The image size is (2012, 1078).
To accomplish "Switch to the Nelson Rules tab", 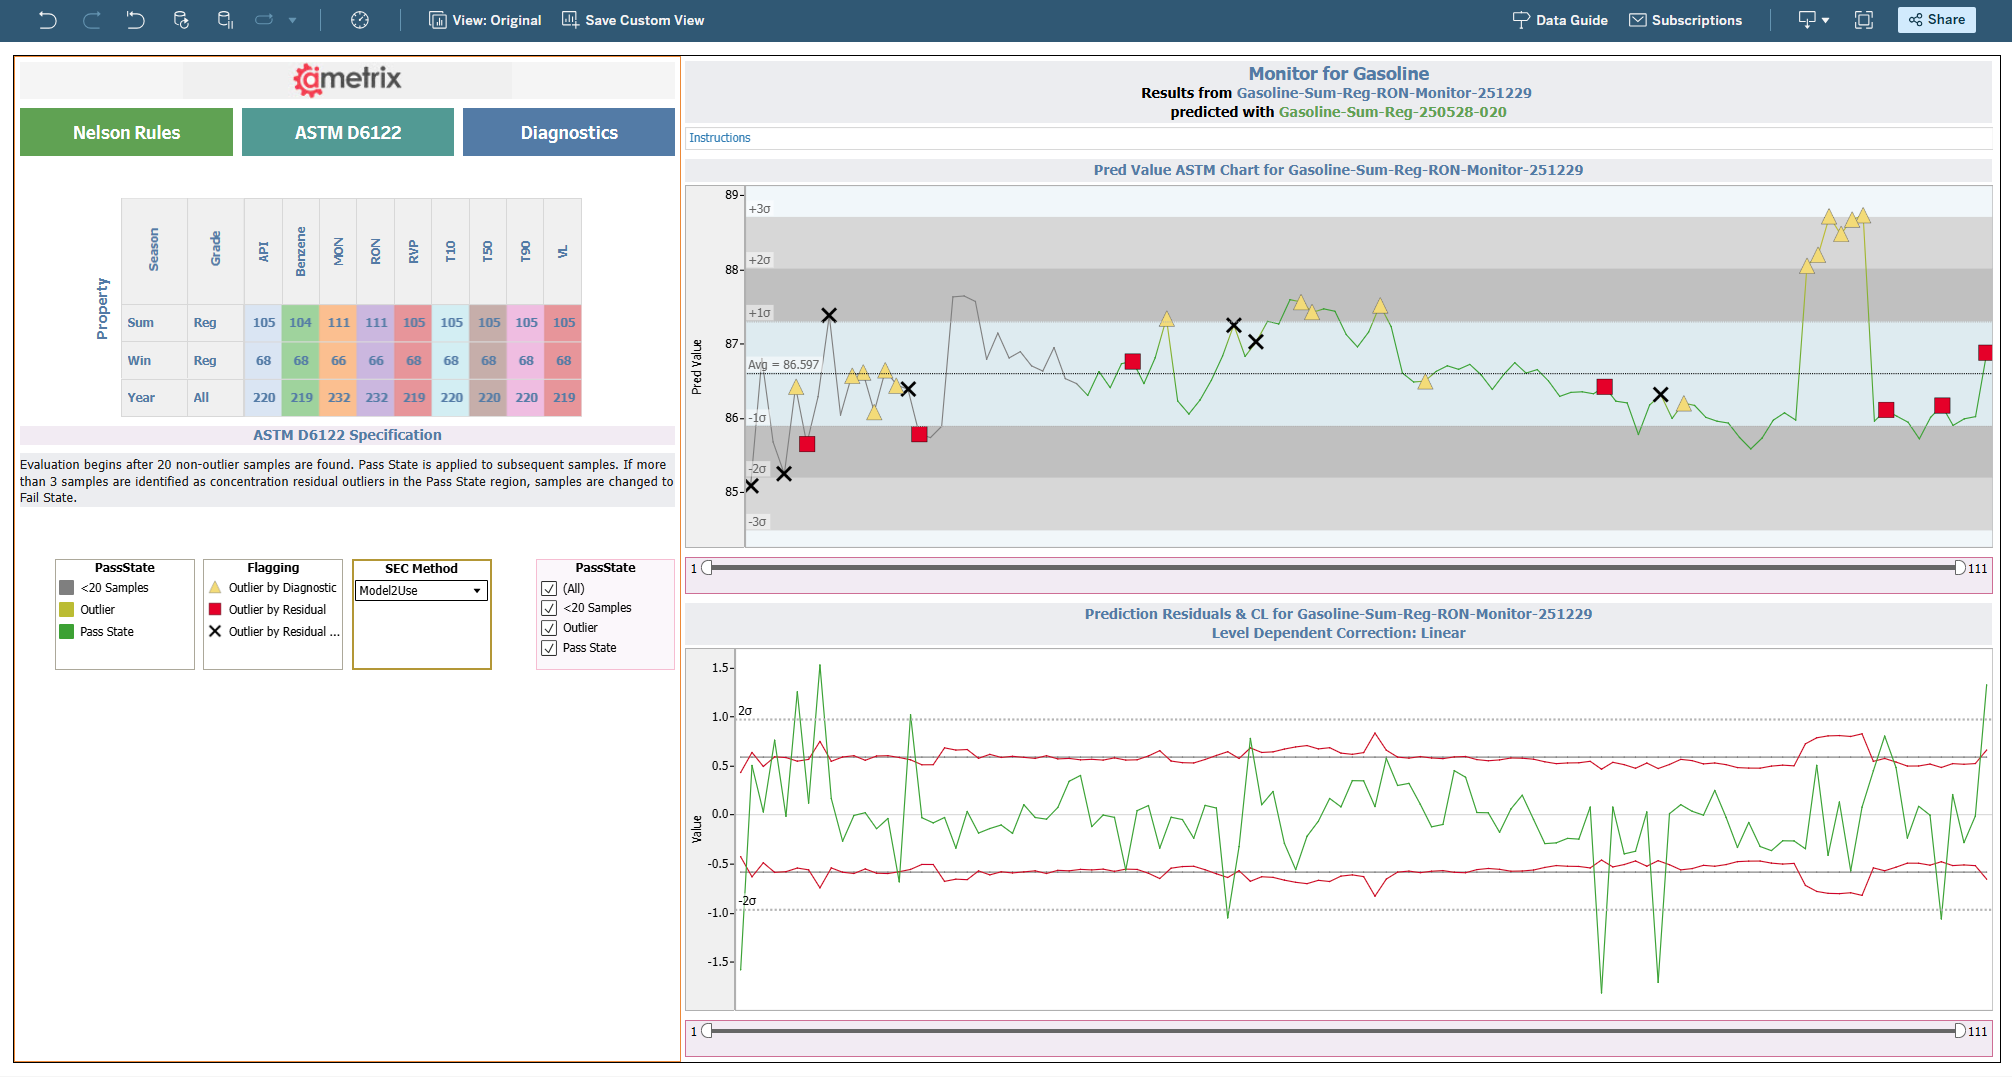I will coord(126,132).
